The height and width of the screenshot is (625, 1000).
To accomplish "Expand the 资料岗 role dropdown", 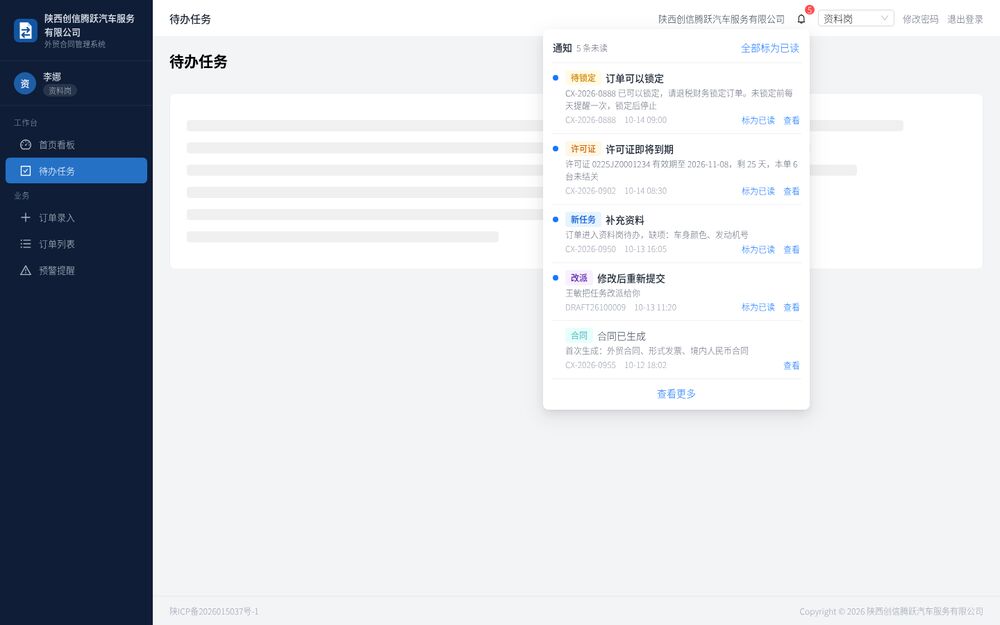I will point(856,19).
